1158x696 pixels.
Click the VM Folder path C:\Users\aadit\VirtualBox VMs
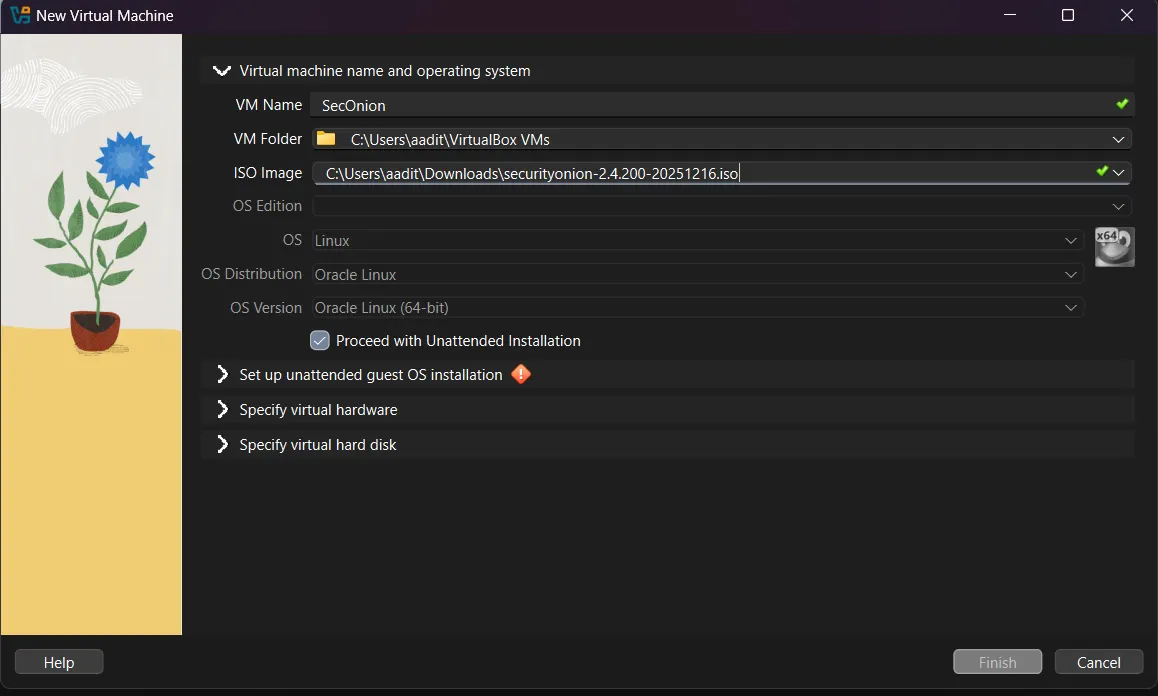coord(450,140)
